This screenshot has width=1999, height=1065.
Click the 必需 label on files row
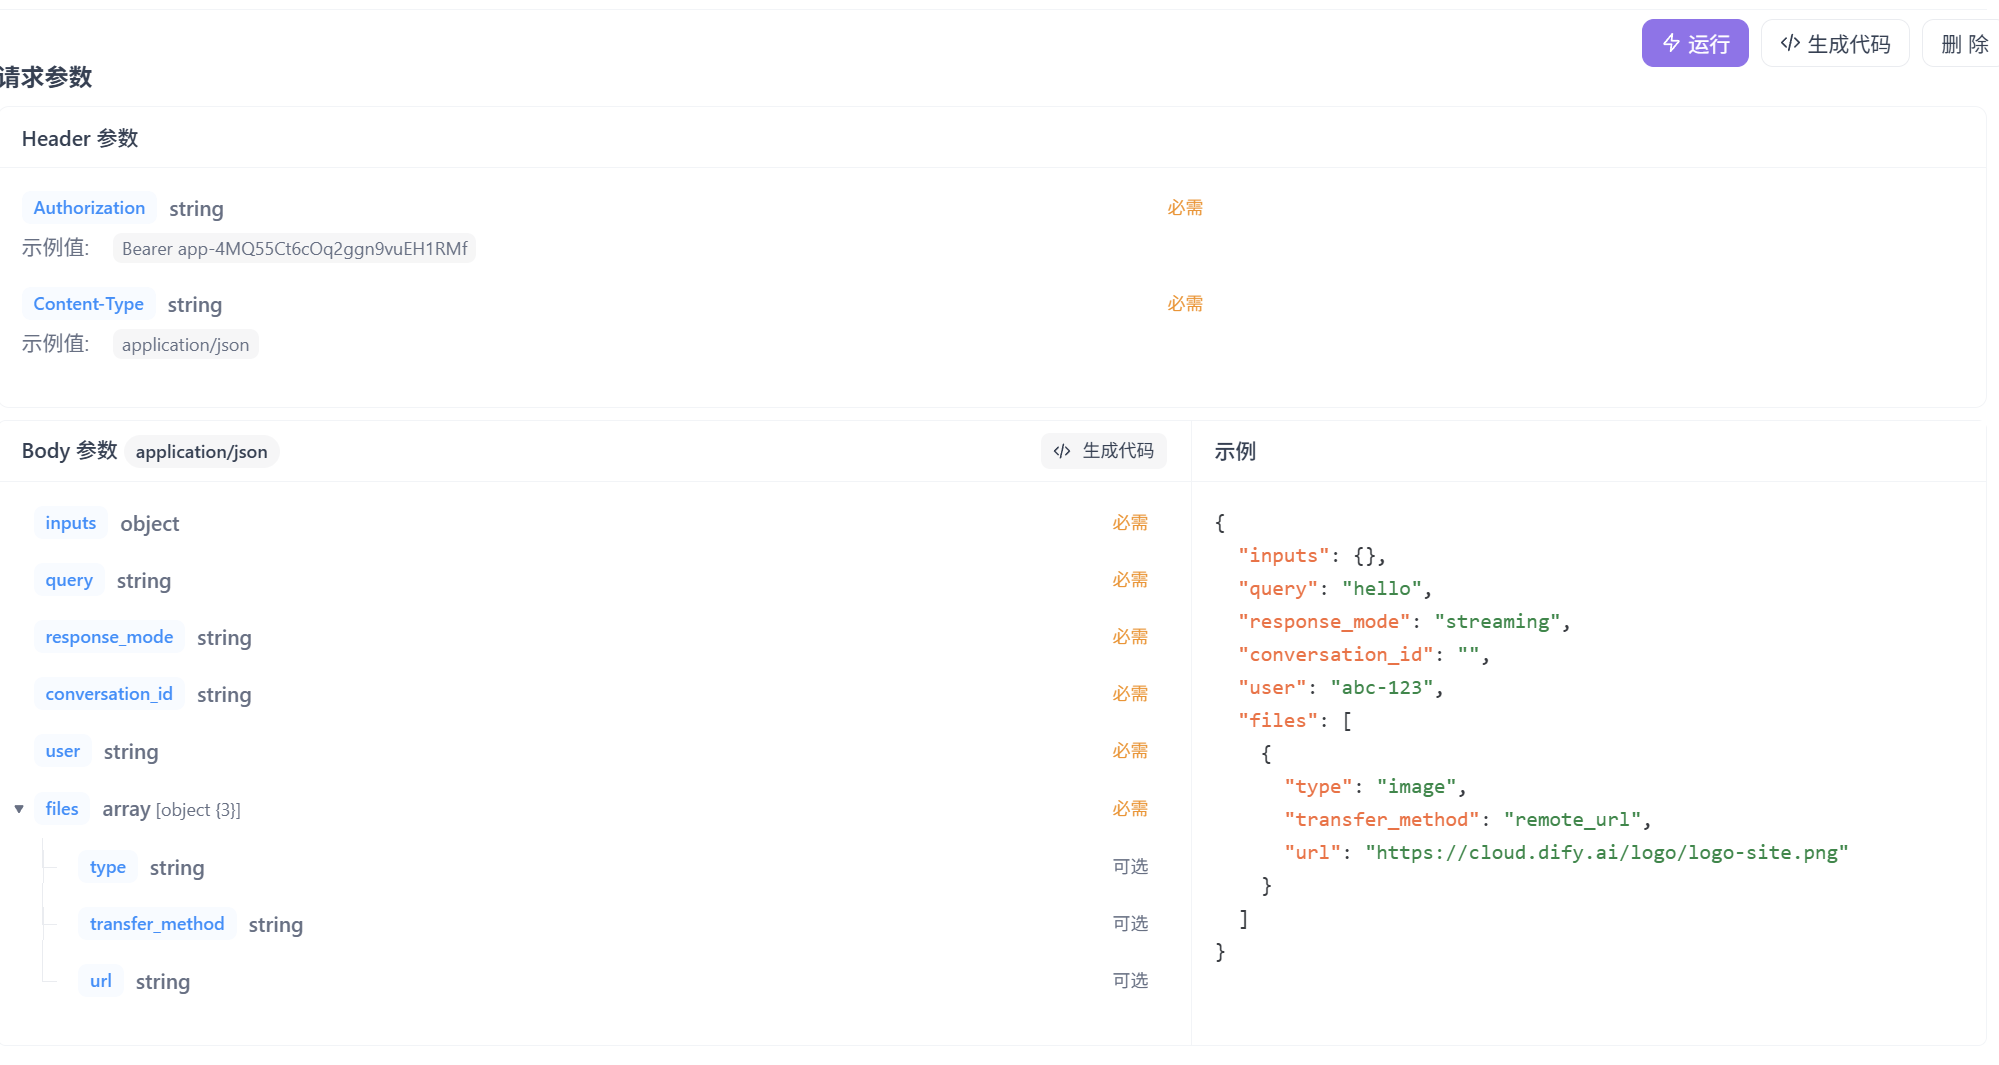pos(1130,809)
